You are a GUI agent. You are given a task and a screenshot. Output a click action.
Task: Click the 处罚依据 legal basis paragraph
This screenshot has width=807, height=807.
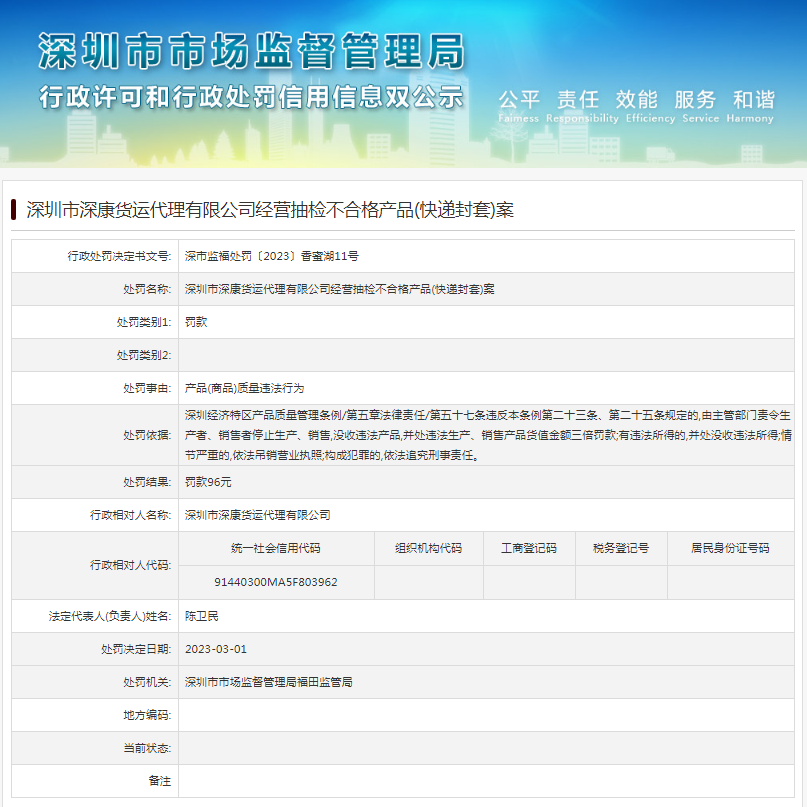pos(488,435)
